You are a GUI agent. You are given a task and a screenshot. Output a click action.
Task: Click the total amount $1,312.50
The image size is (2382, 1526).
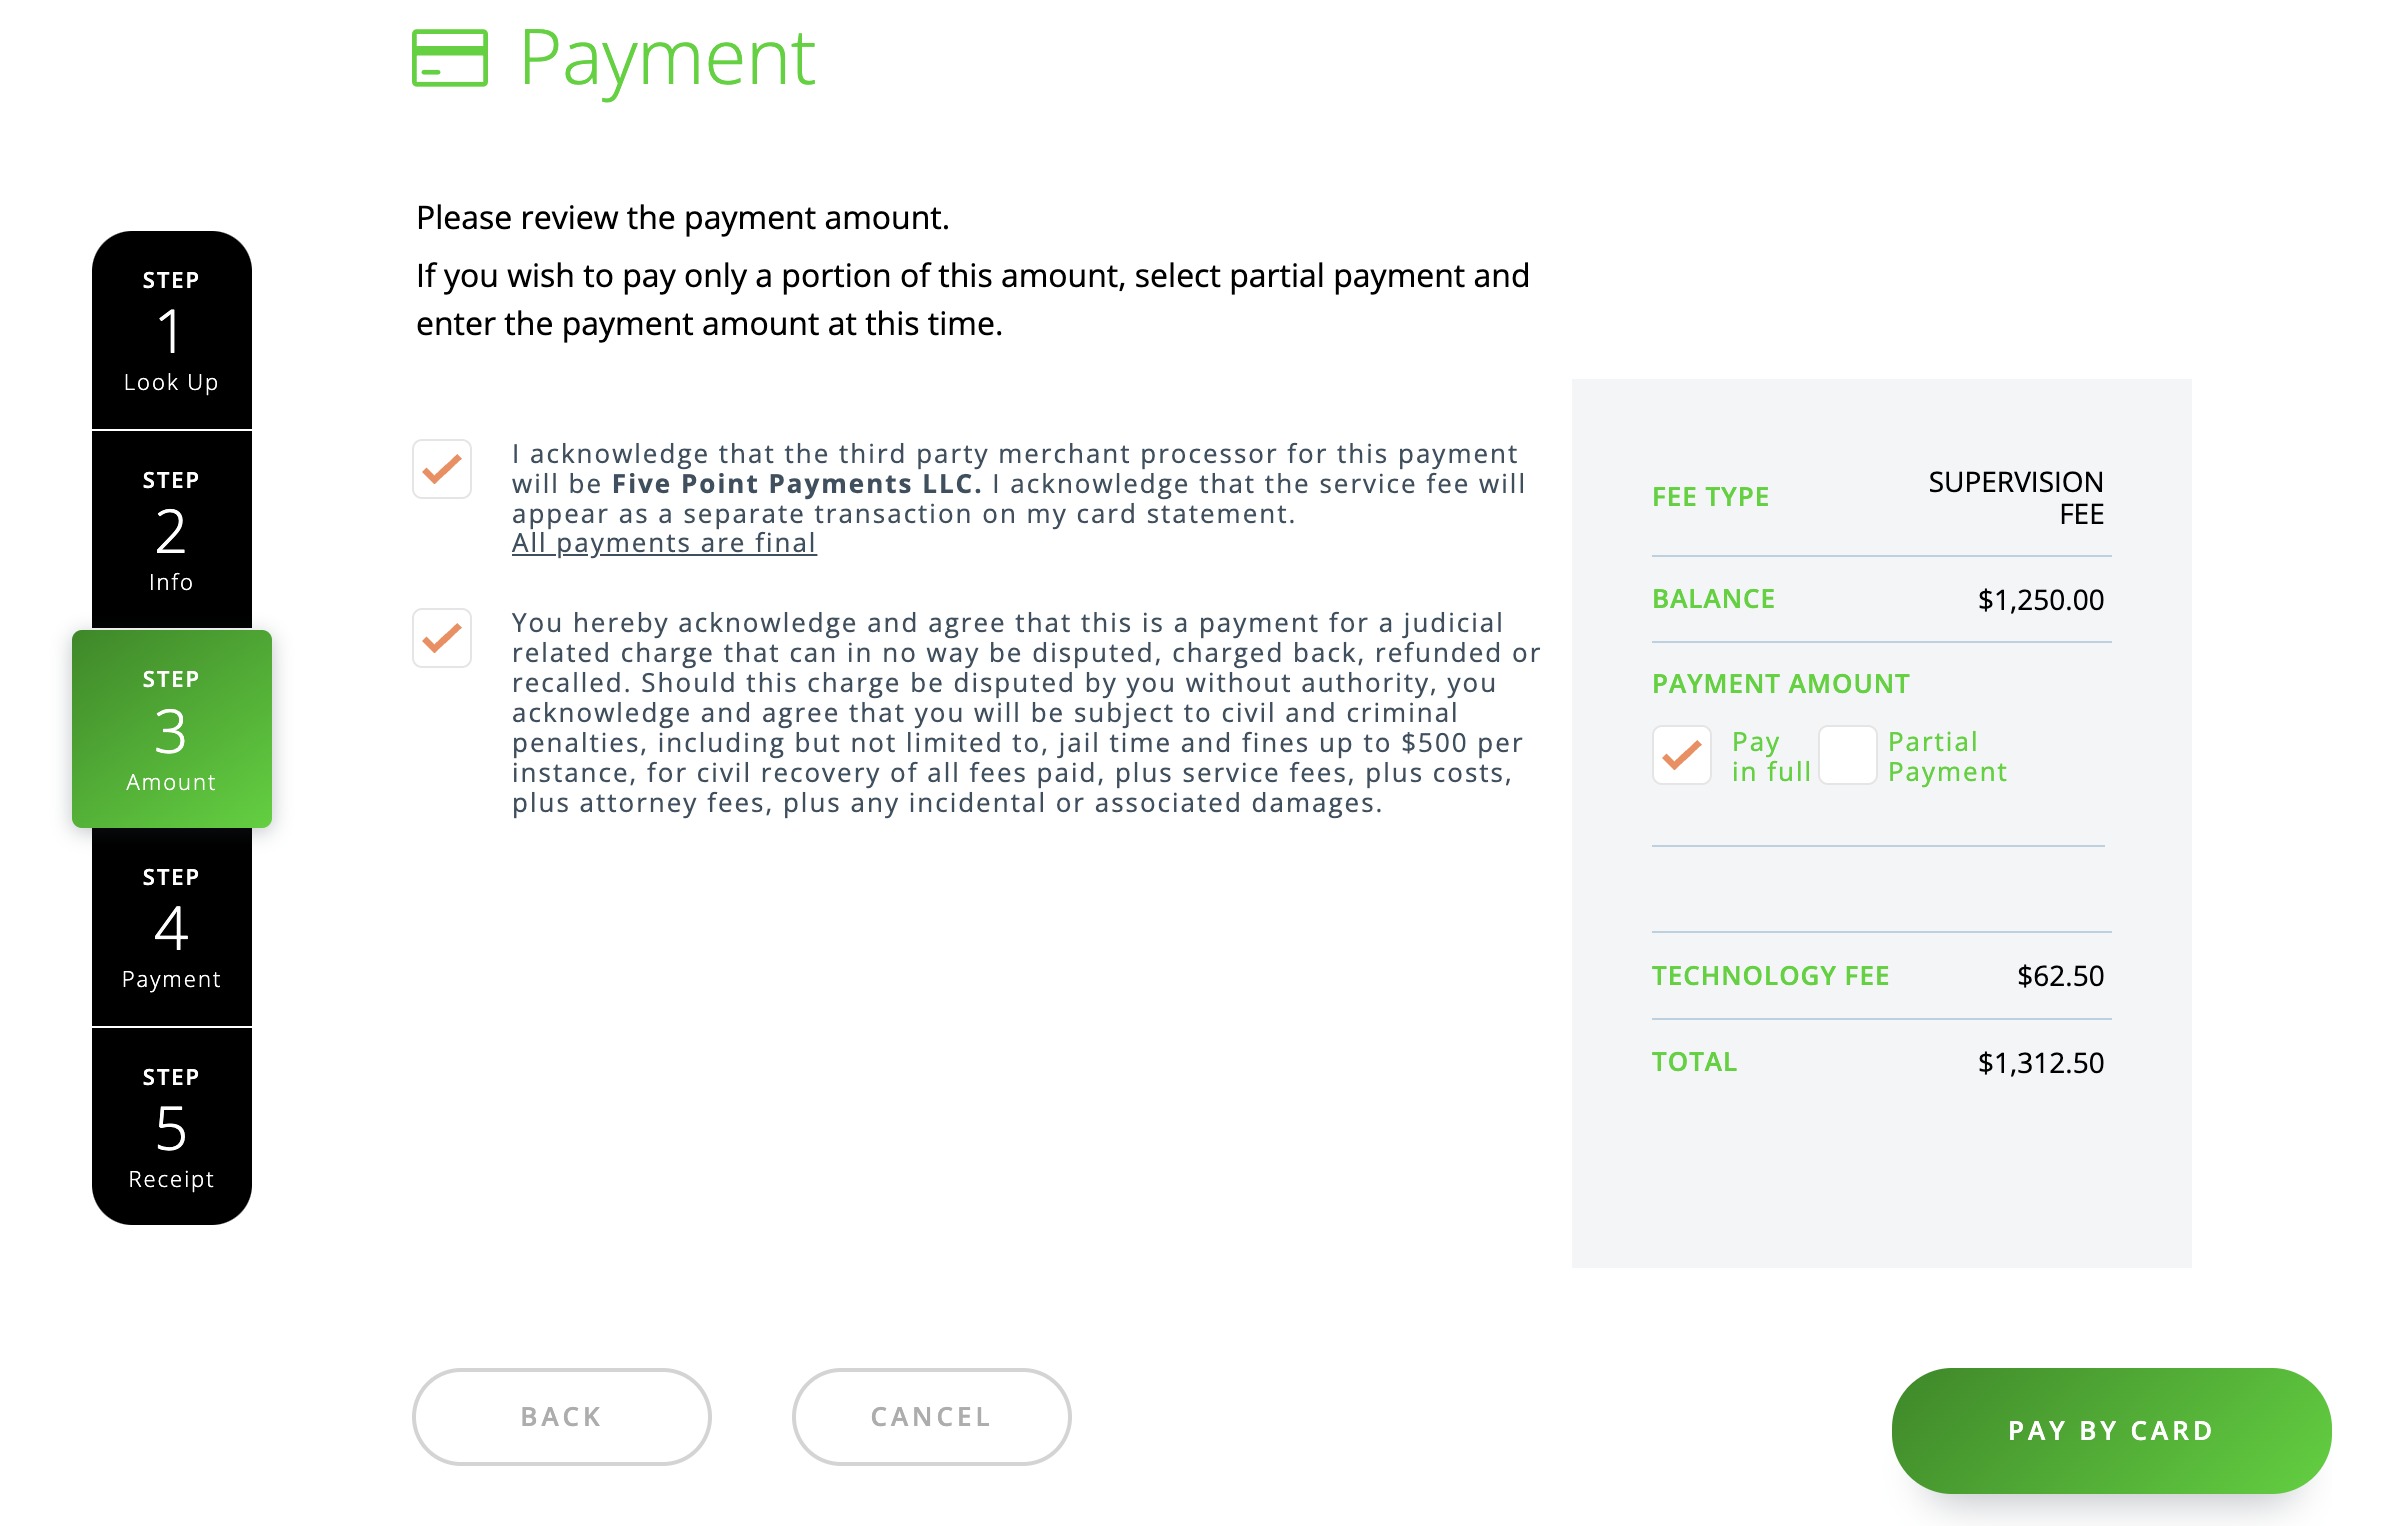click(x=2040, y=1062)
